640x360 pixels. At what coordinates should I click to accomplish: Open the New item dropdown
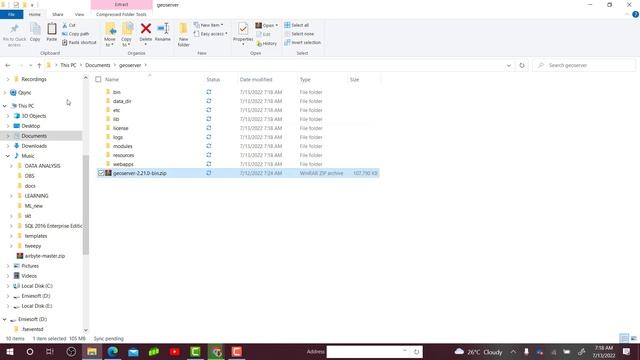click(x=208, y=25)
